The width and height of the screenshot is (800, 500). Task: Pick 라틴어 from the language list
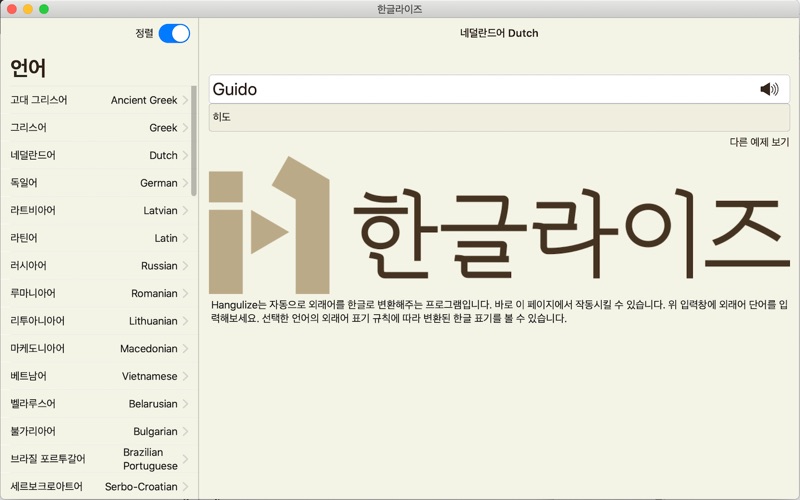tap(24, 238)
